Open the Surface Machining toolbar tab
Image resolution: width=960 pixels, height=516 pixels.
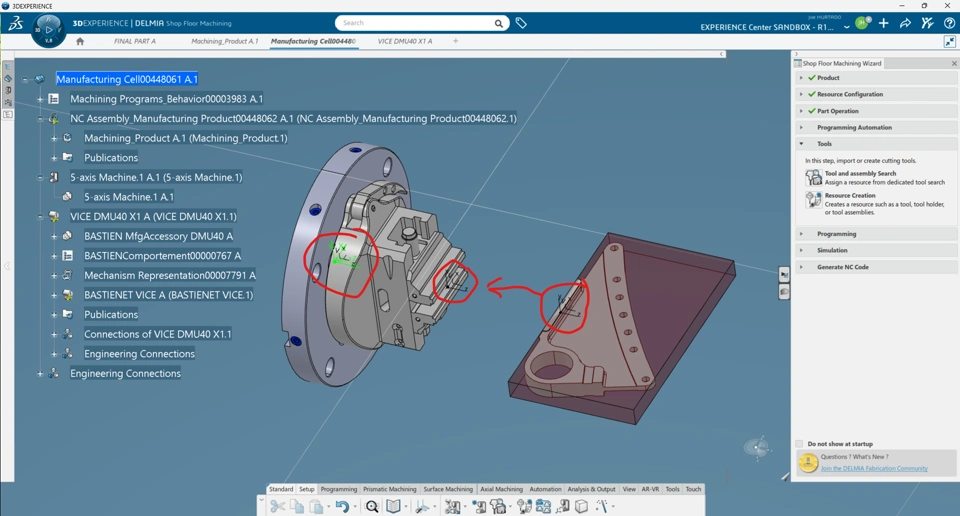[x=448, y=489]
